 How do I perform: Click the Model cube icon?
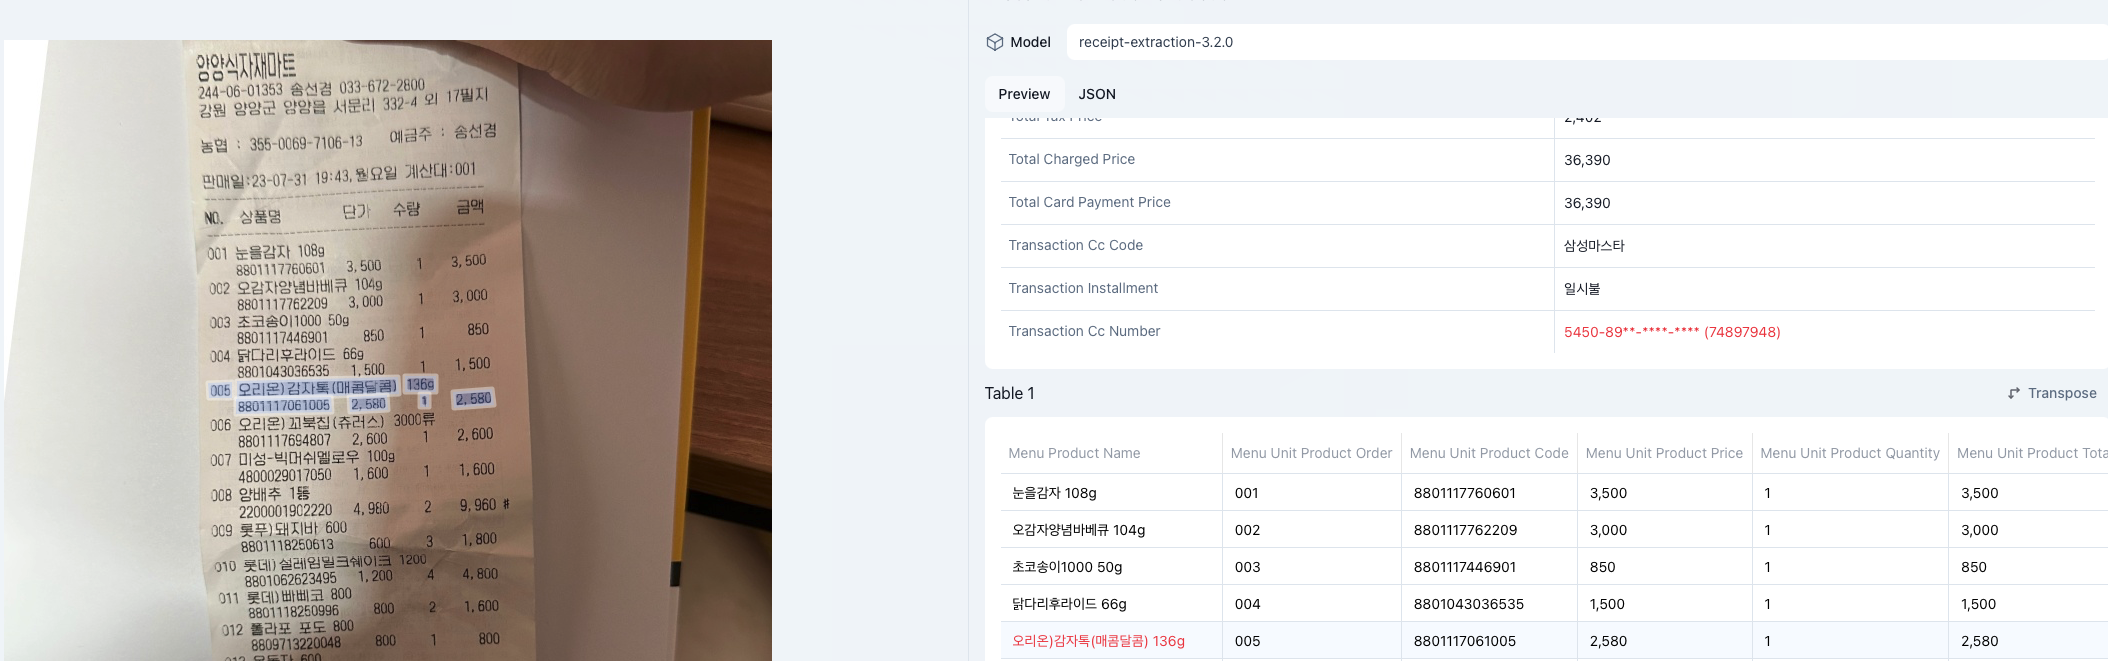click(x=994, y=42)
